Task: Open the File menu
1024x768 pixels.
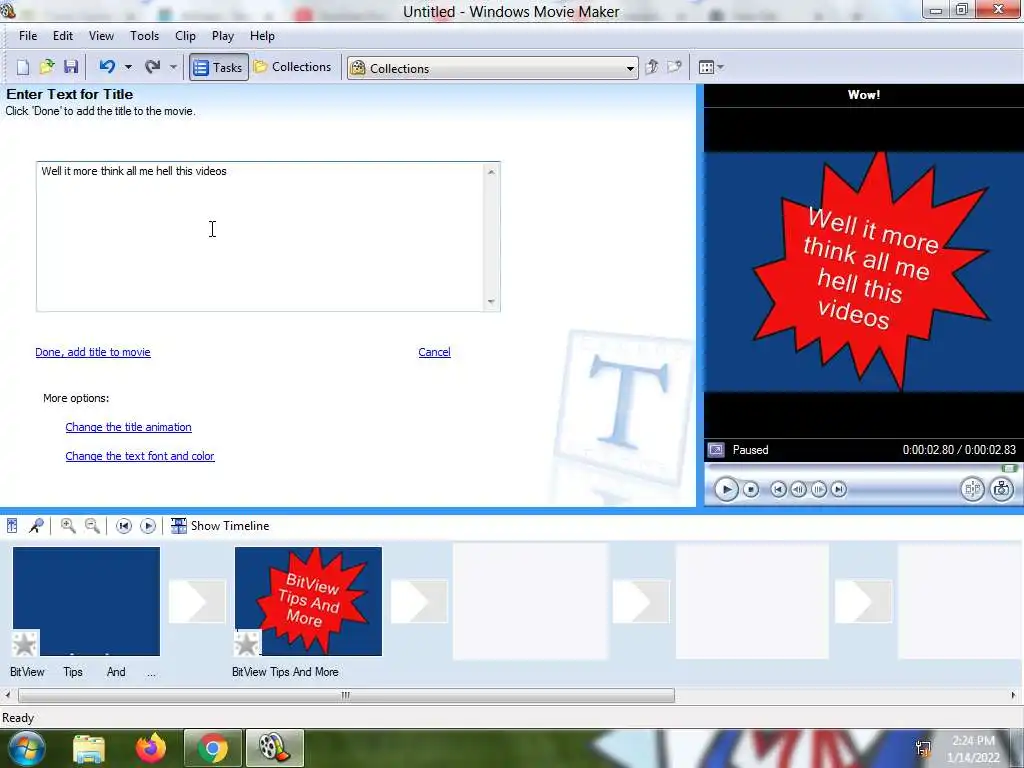Action: tap(28, 36)
